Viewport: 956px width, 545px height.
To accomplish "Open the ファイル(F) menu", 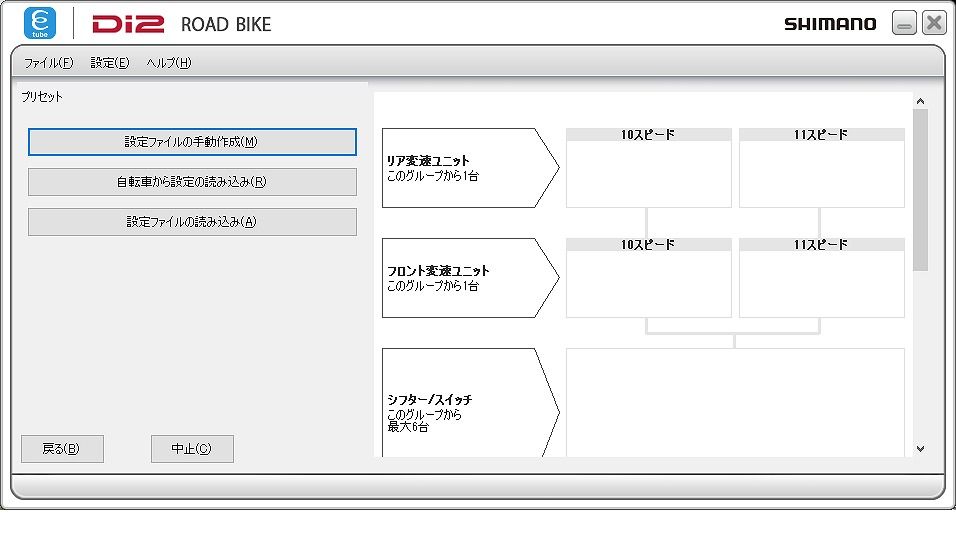I will click(48, 63).
